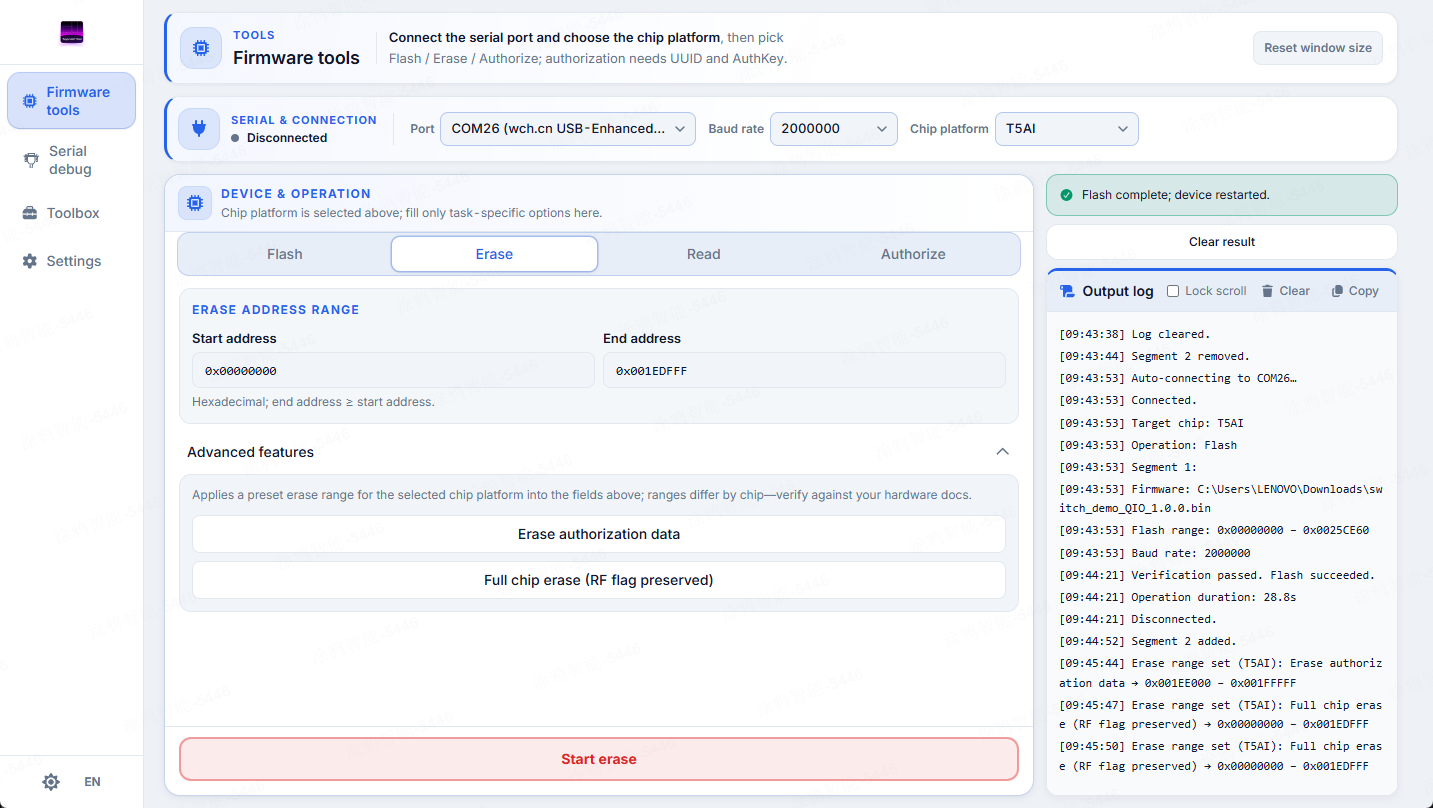Click the app logo in the sidebar

[x=71, y=33]
